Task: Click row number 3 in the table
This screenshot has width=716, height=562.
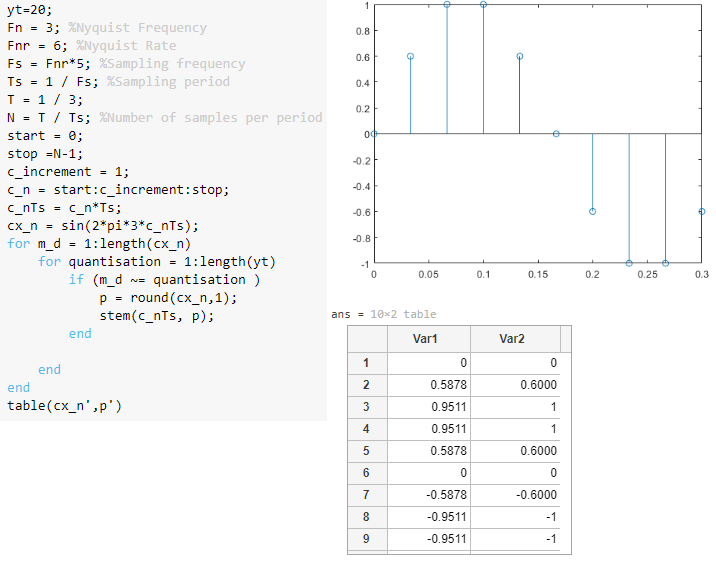Action: 367,407
